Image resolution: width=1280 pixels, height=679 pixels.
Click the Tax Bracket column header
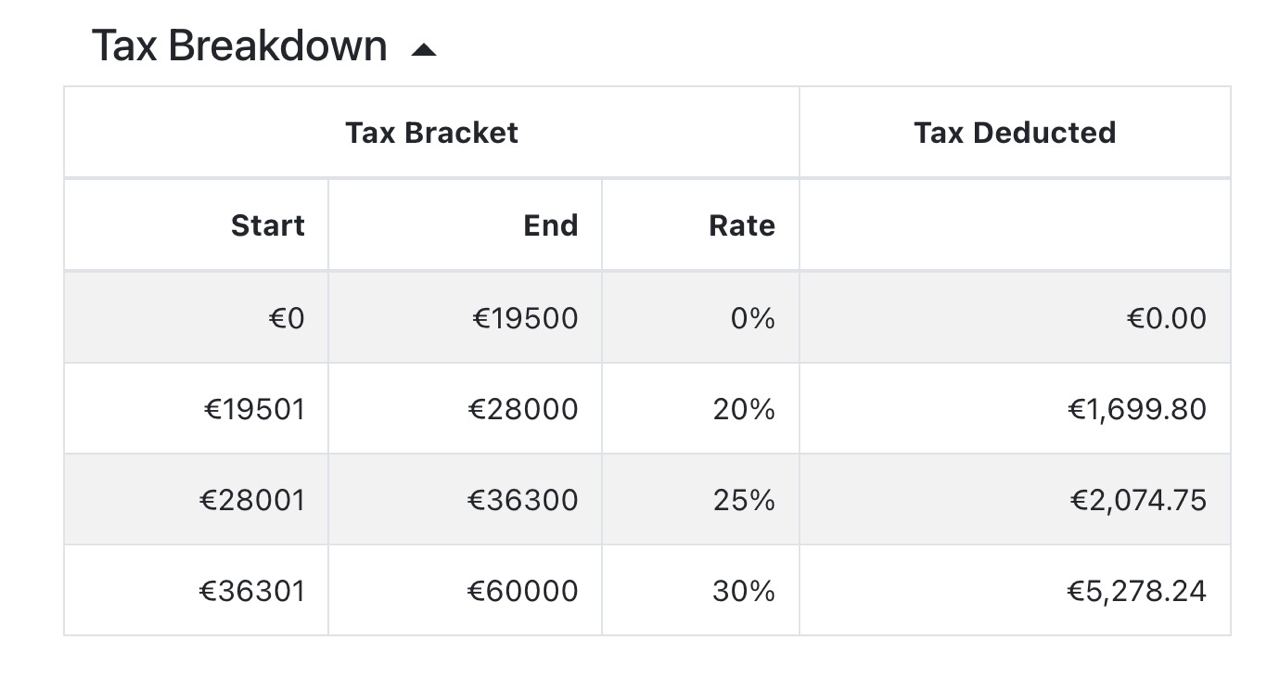431,133
